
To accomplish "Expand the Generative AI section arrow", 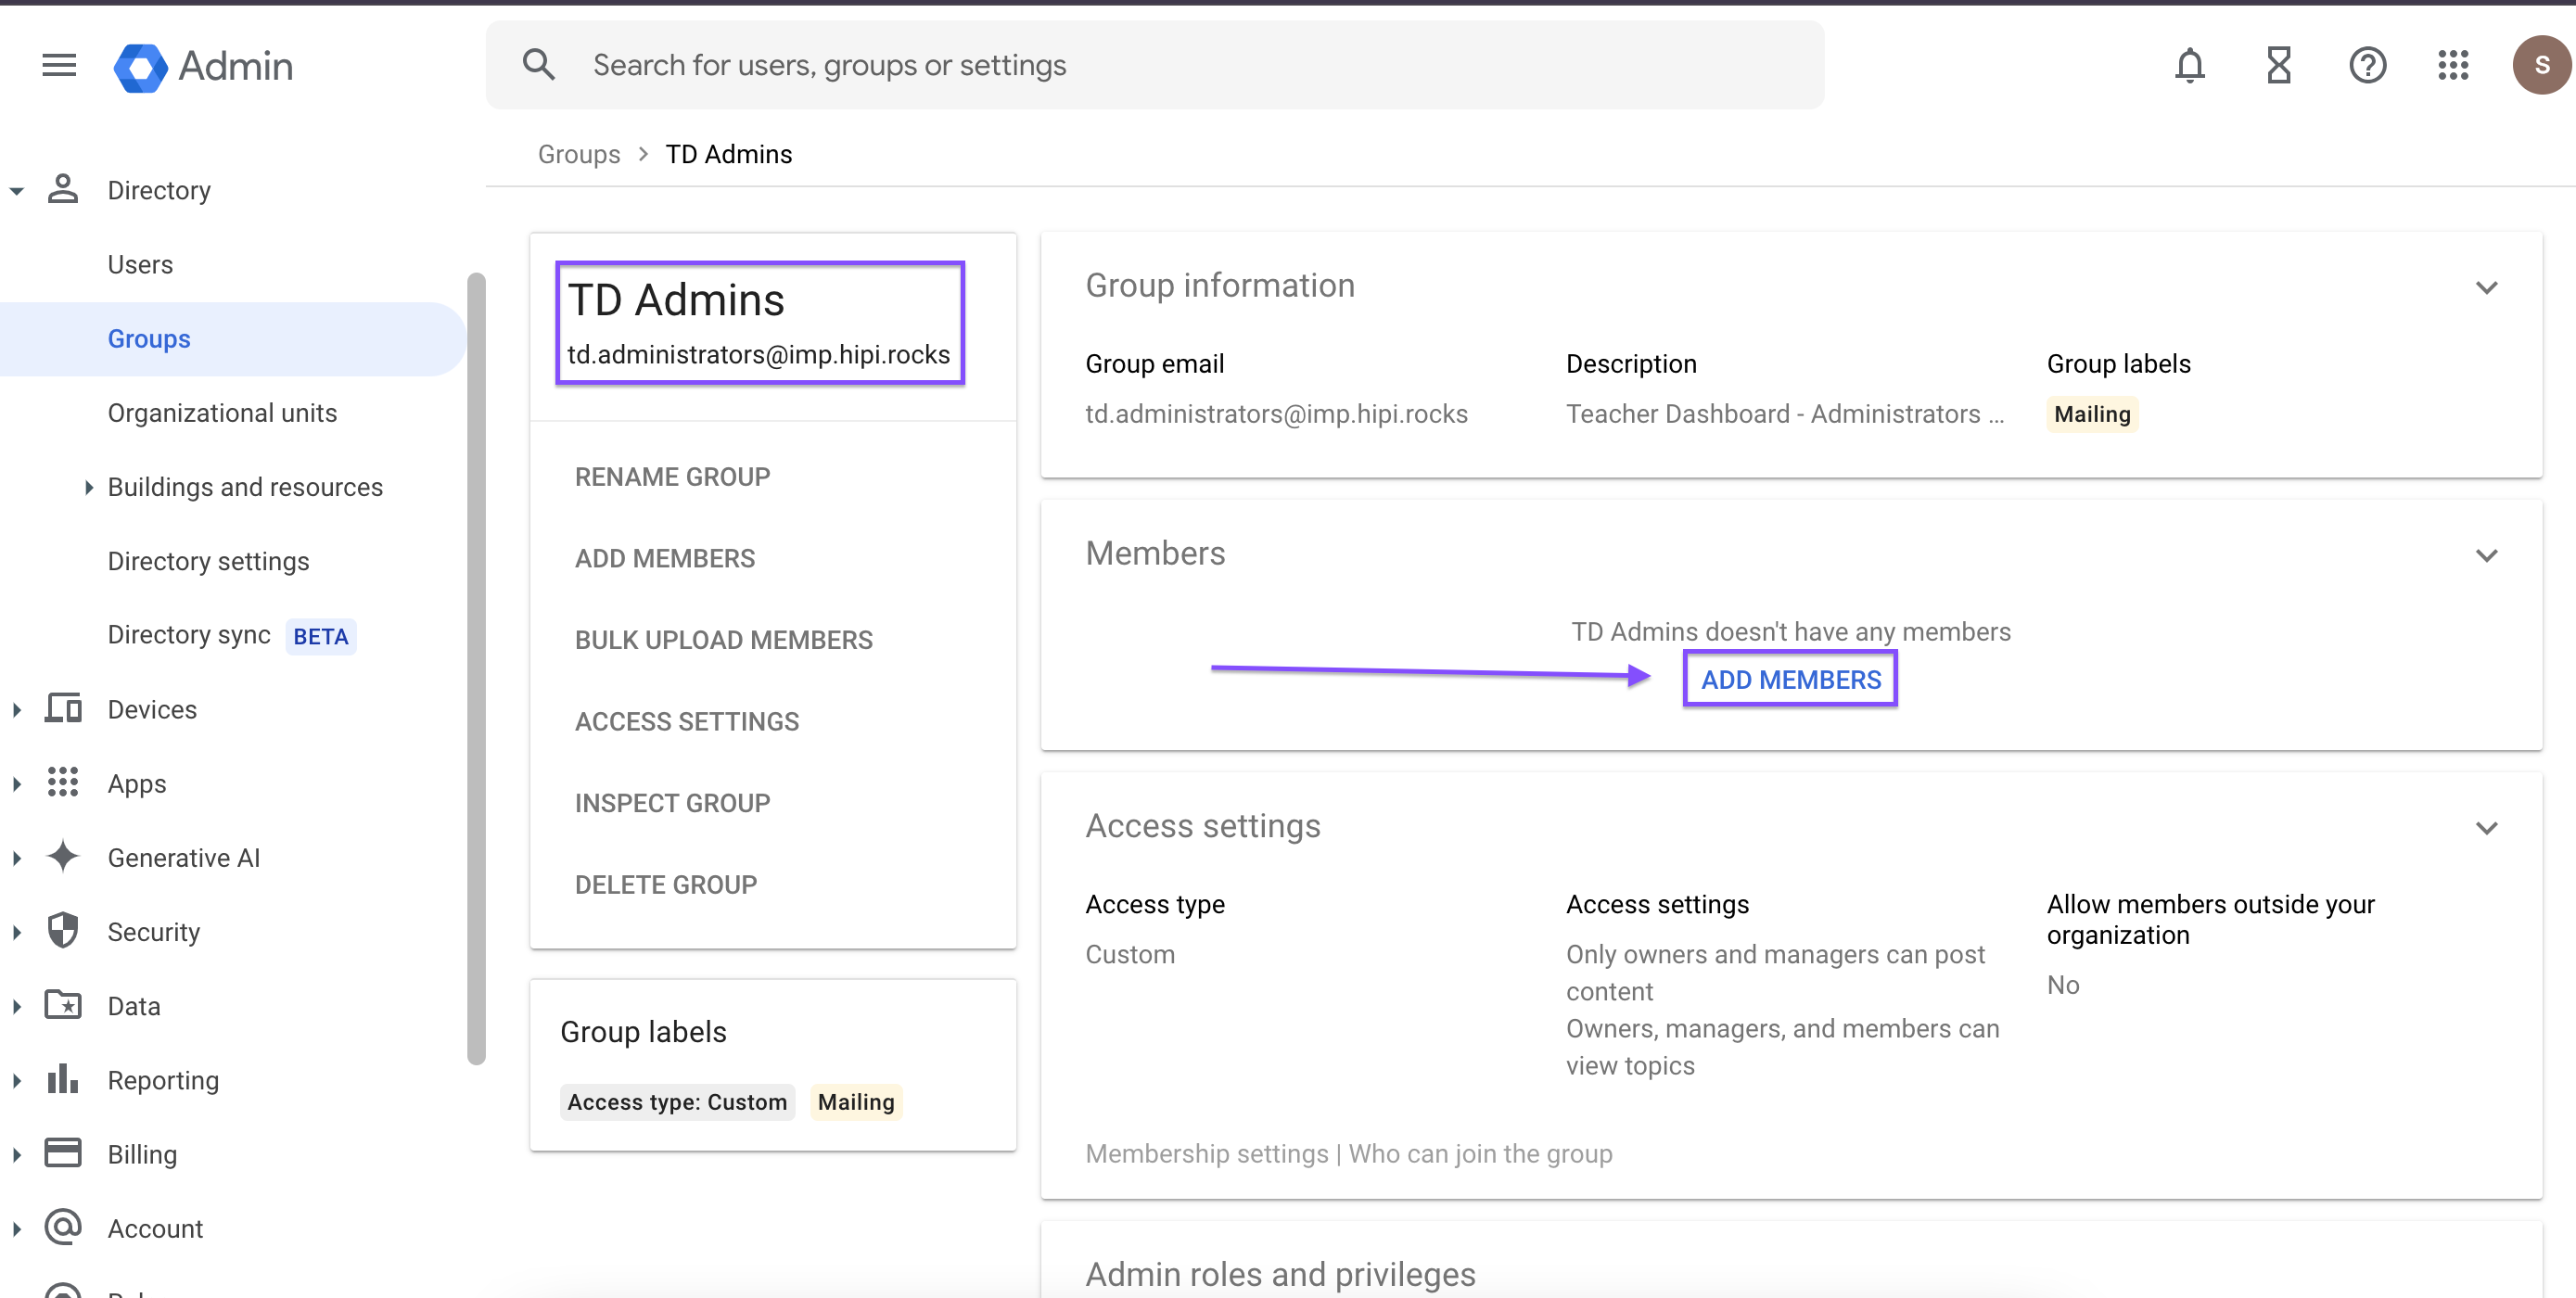I will (x=17, y=857).
